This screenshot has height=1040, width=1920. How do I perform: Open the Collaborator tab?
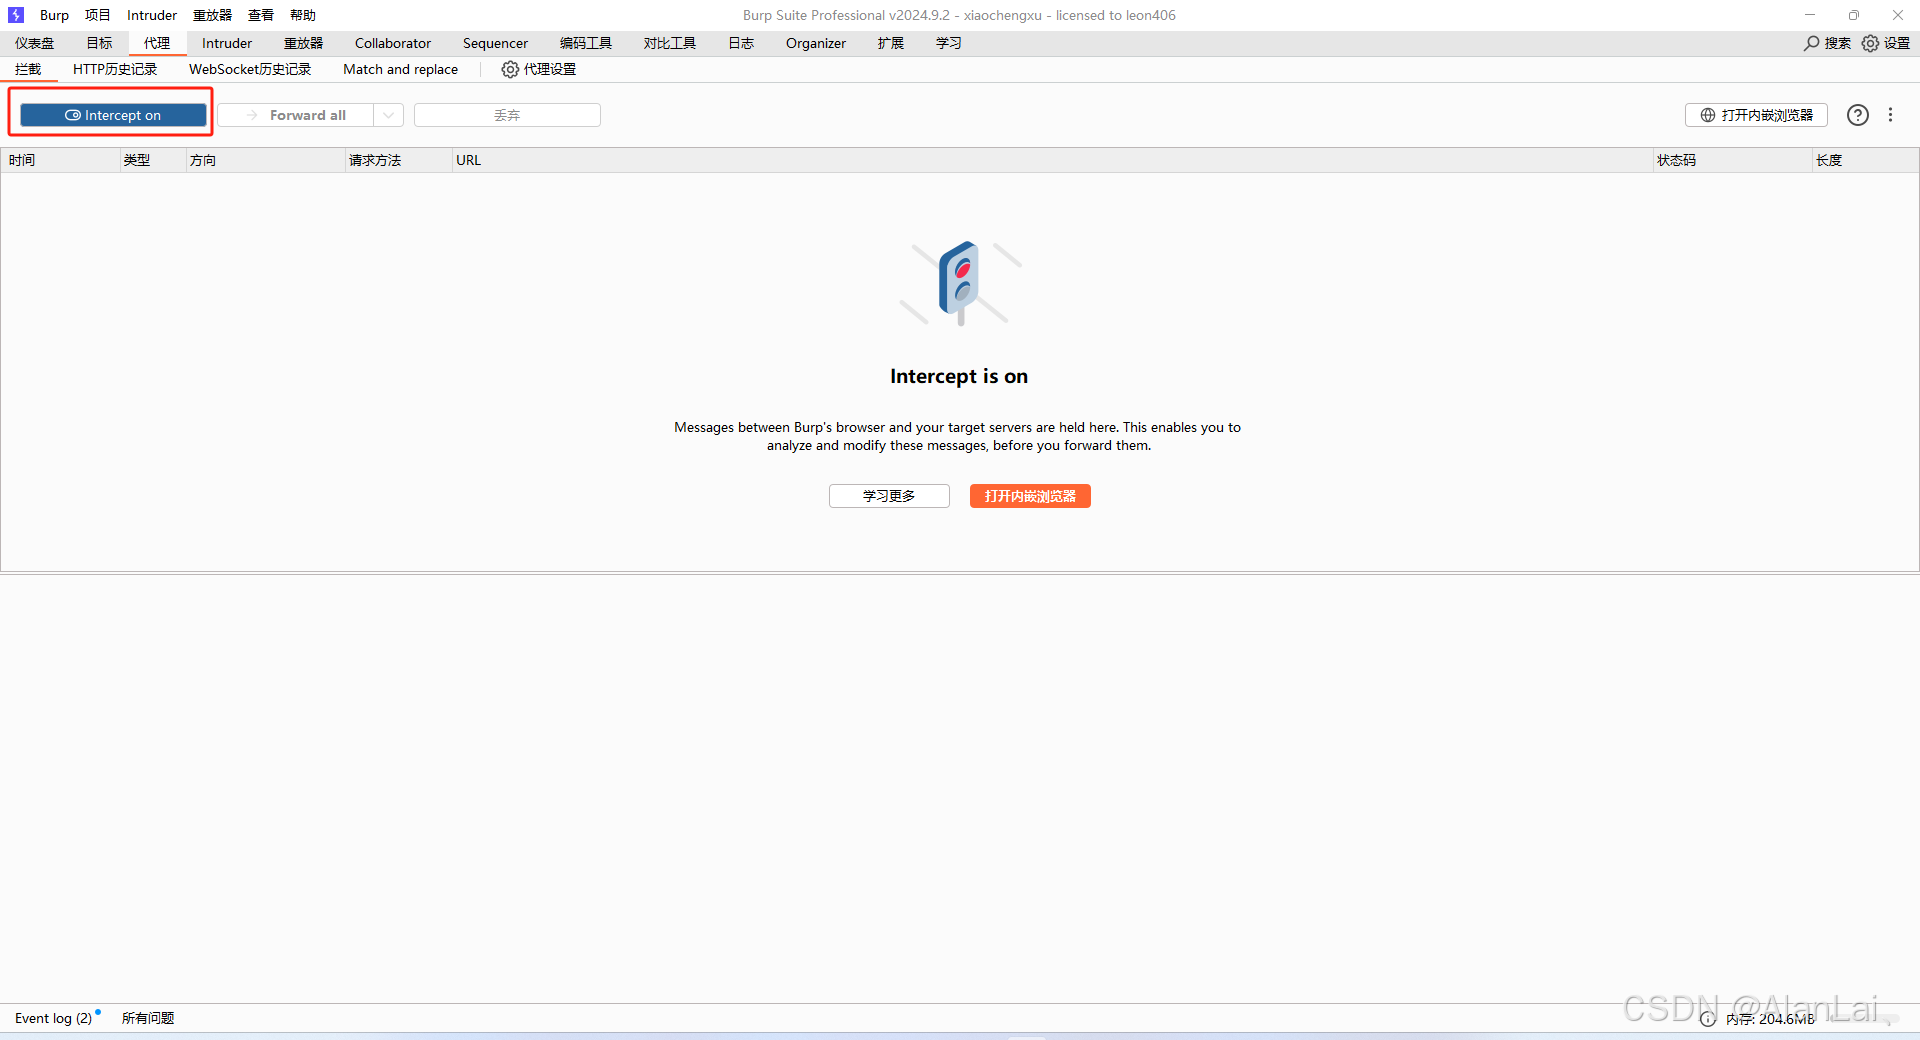pos(393,43)
